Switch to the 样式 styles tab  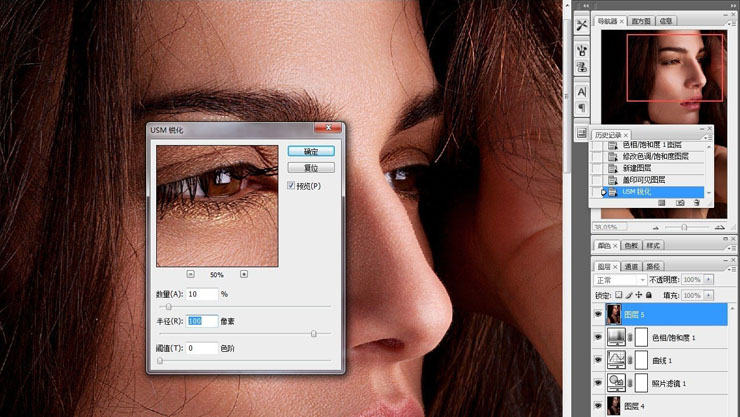pyautogui.click(x=653, y=245)
